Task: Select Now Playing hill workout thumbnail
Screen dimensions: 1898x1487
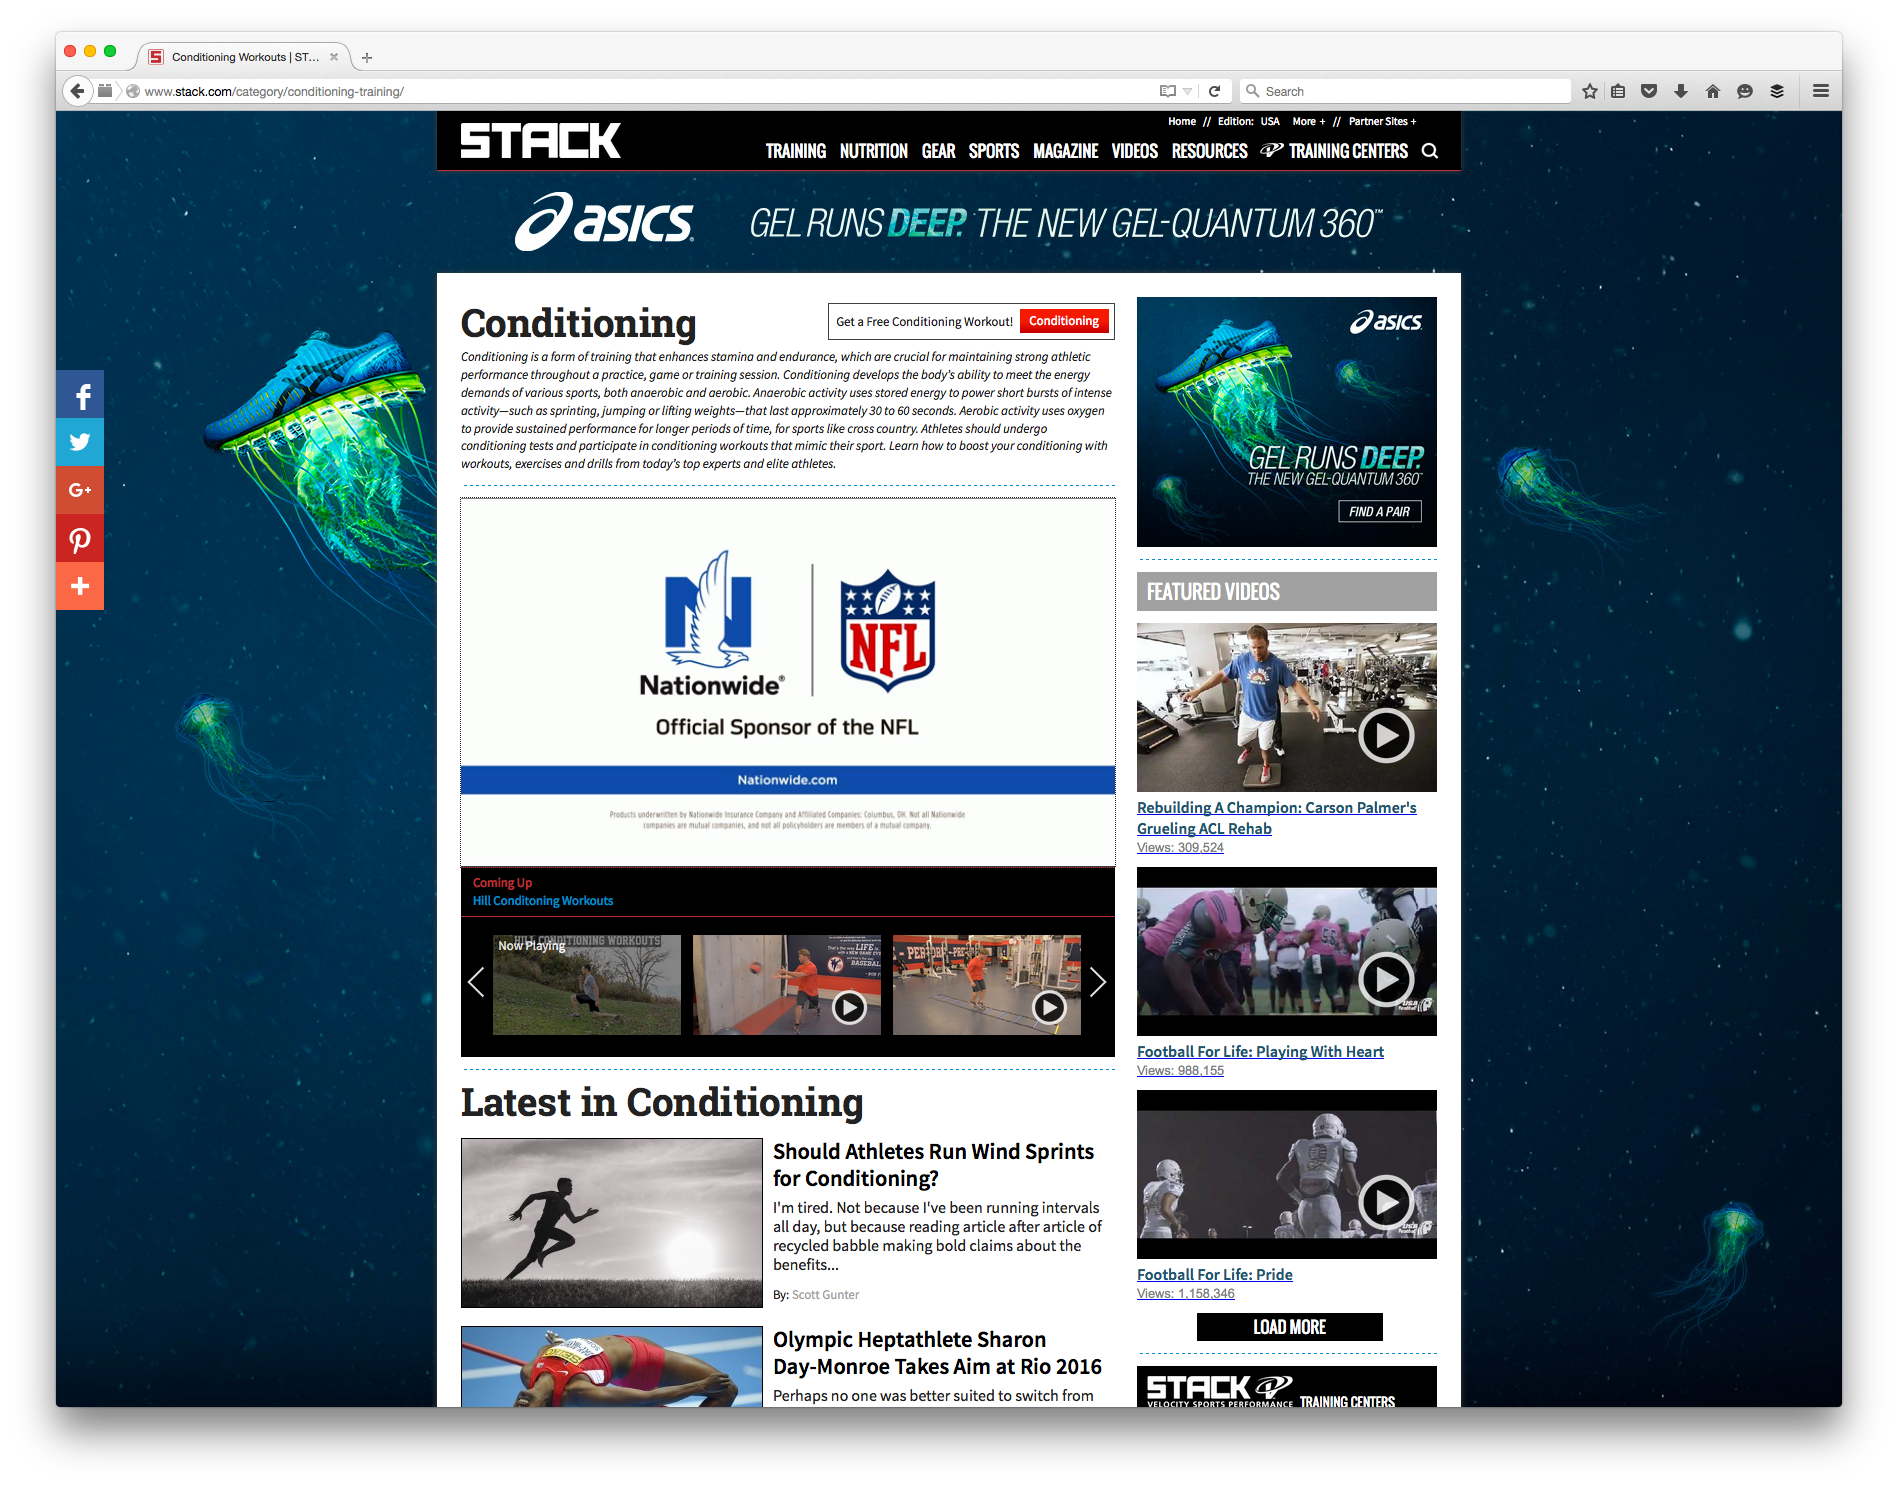Action: pyautogui.click(x=587, y=985)
